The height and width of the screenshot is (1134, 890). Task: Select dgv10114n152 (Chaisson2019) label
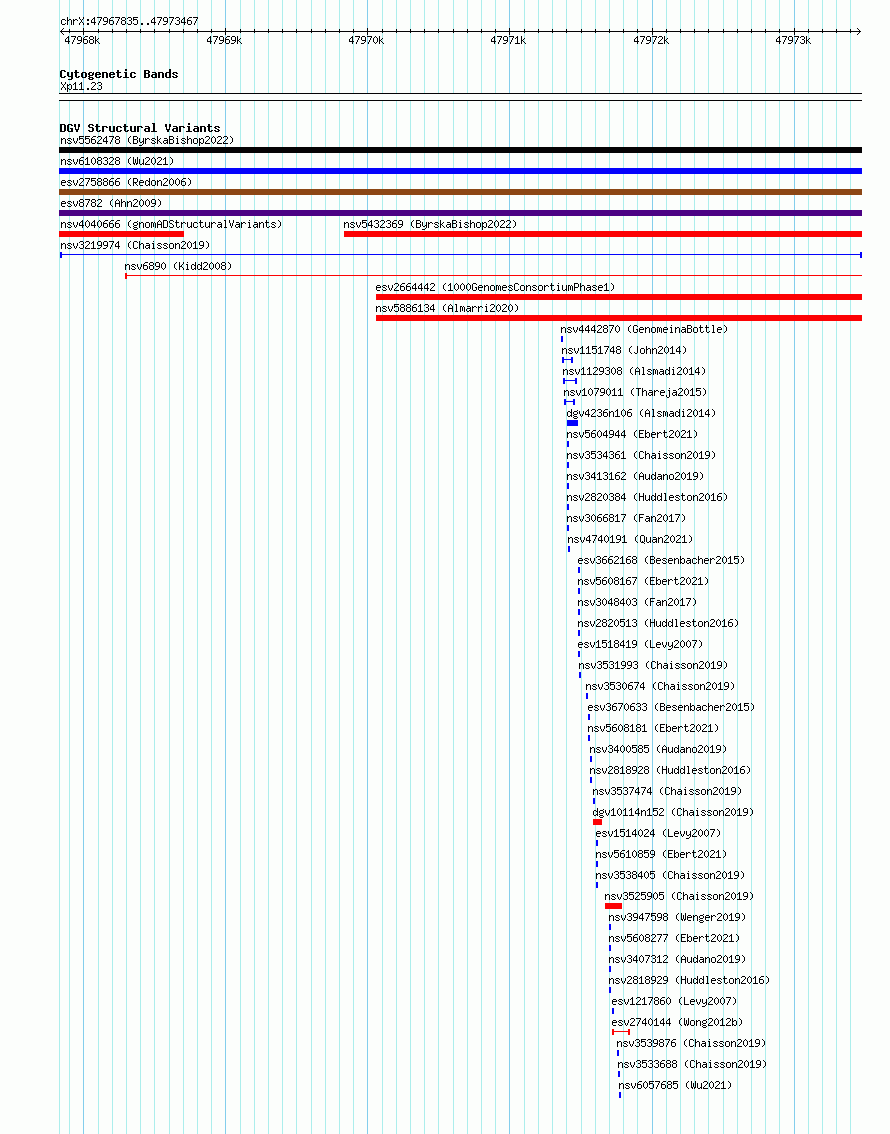tap(673, 811)
